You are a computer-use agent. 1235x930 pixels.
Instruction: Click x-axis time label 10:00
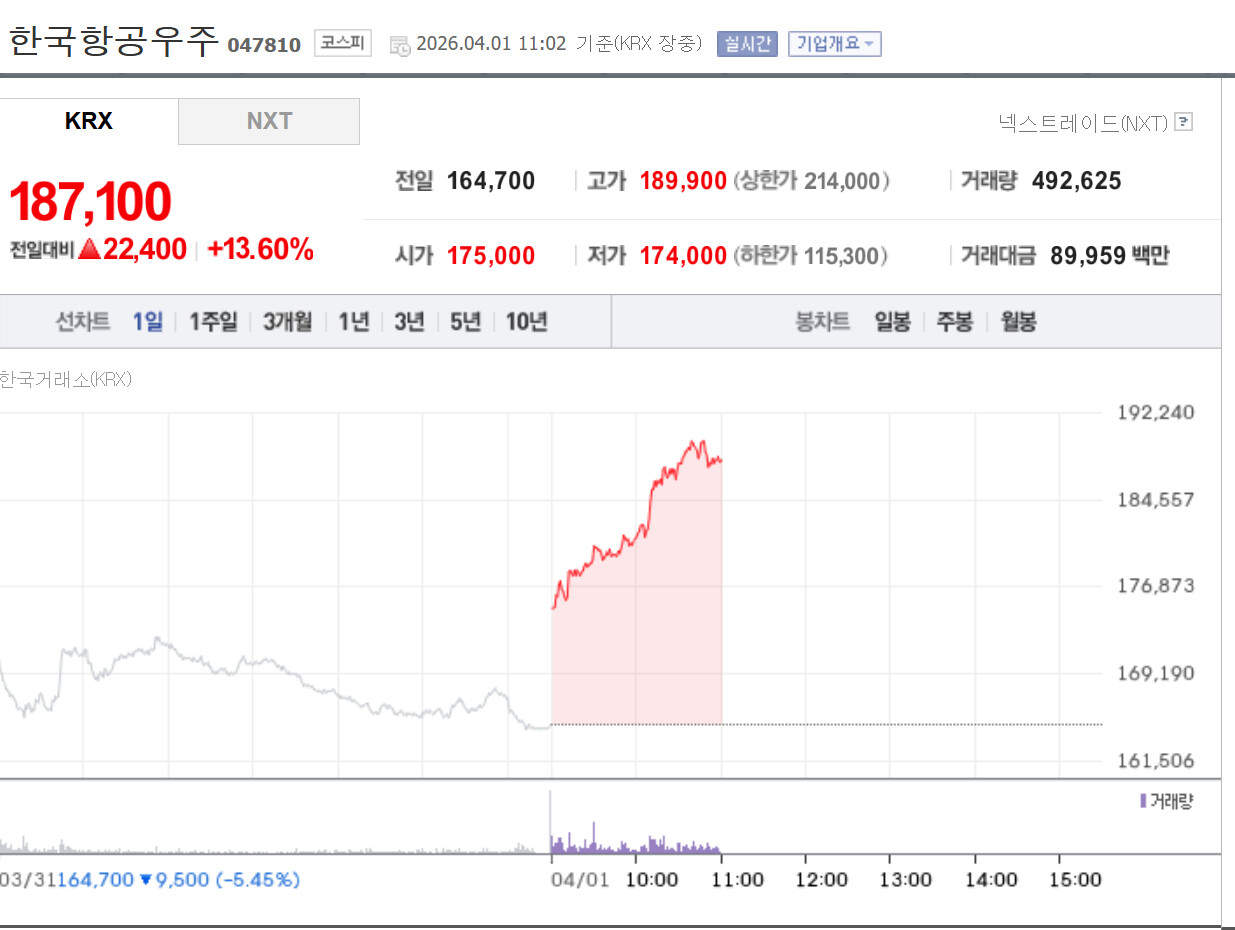click(x=651, y=880)
